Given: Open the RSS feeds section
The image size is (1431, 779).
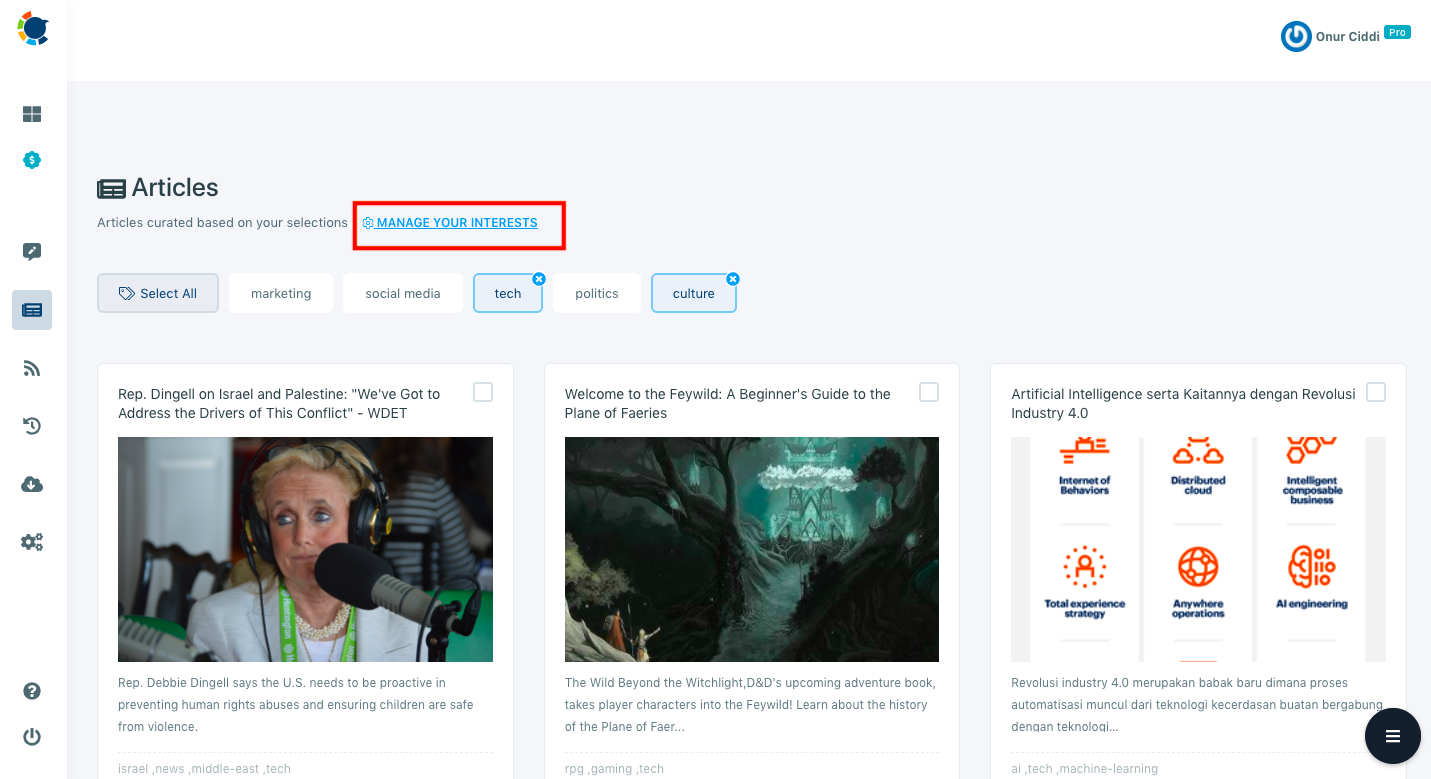Looking at the screenshot, I should [31, 368].
